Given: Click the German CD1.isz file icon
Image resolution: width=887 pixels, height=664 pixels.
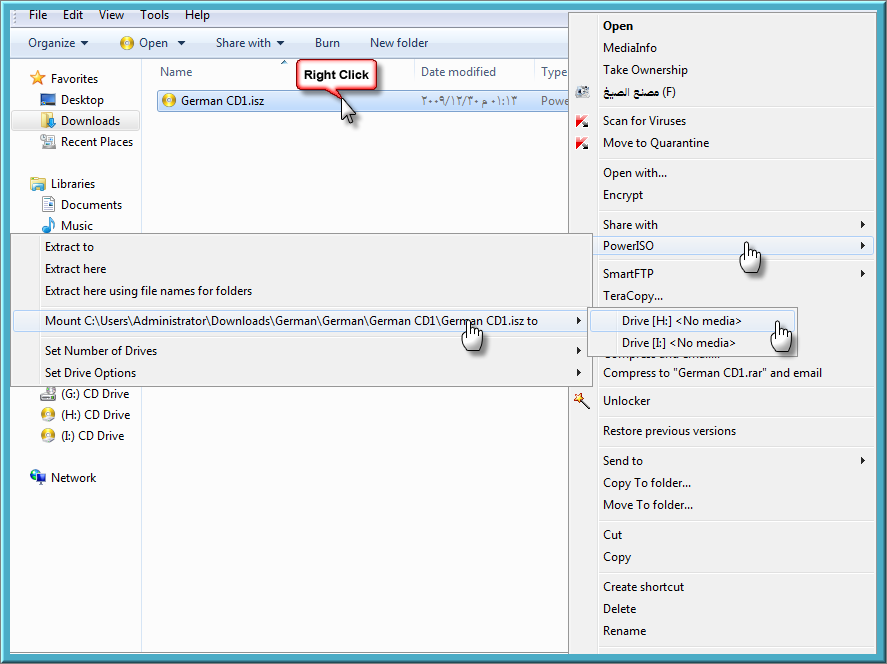Looking at the screenshot, I should pyautogui.click(x=169, y=101).
